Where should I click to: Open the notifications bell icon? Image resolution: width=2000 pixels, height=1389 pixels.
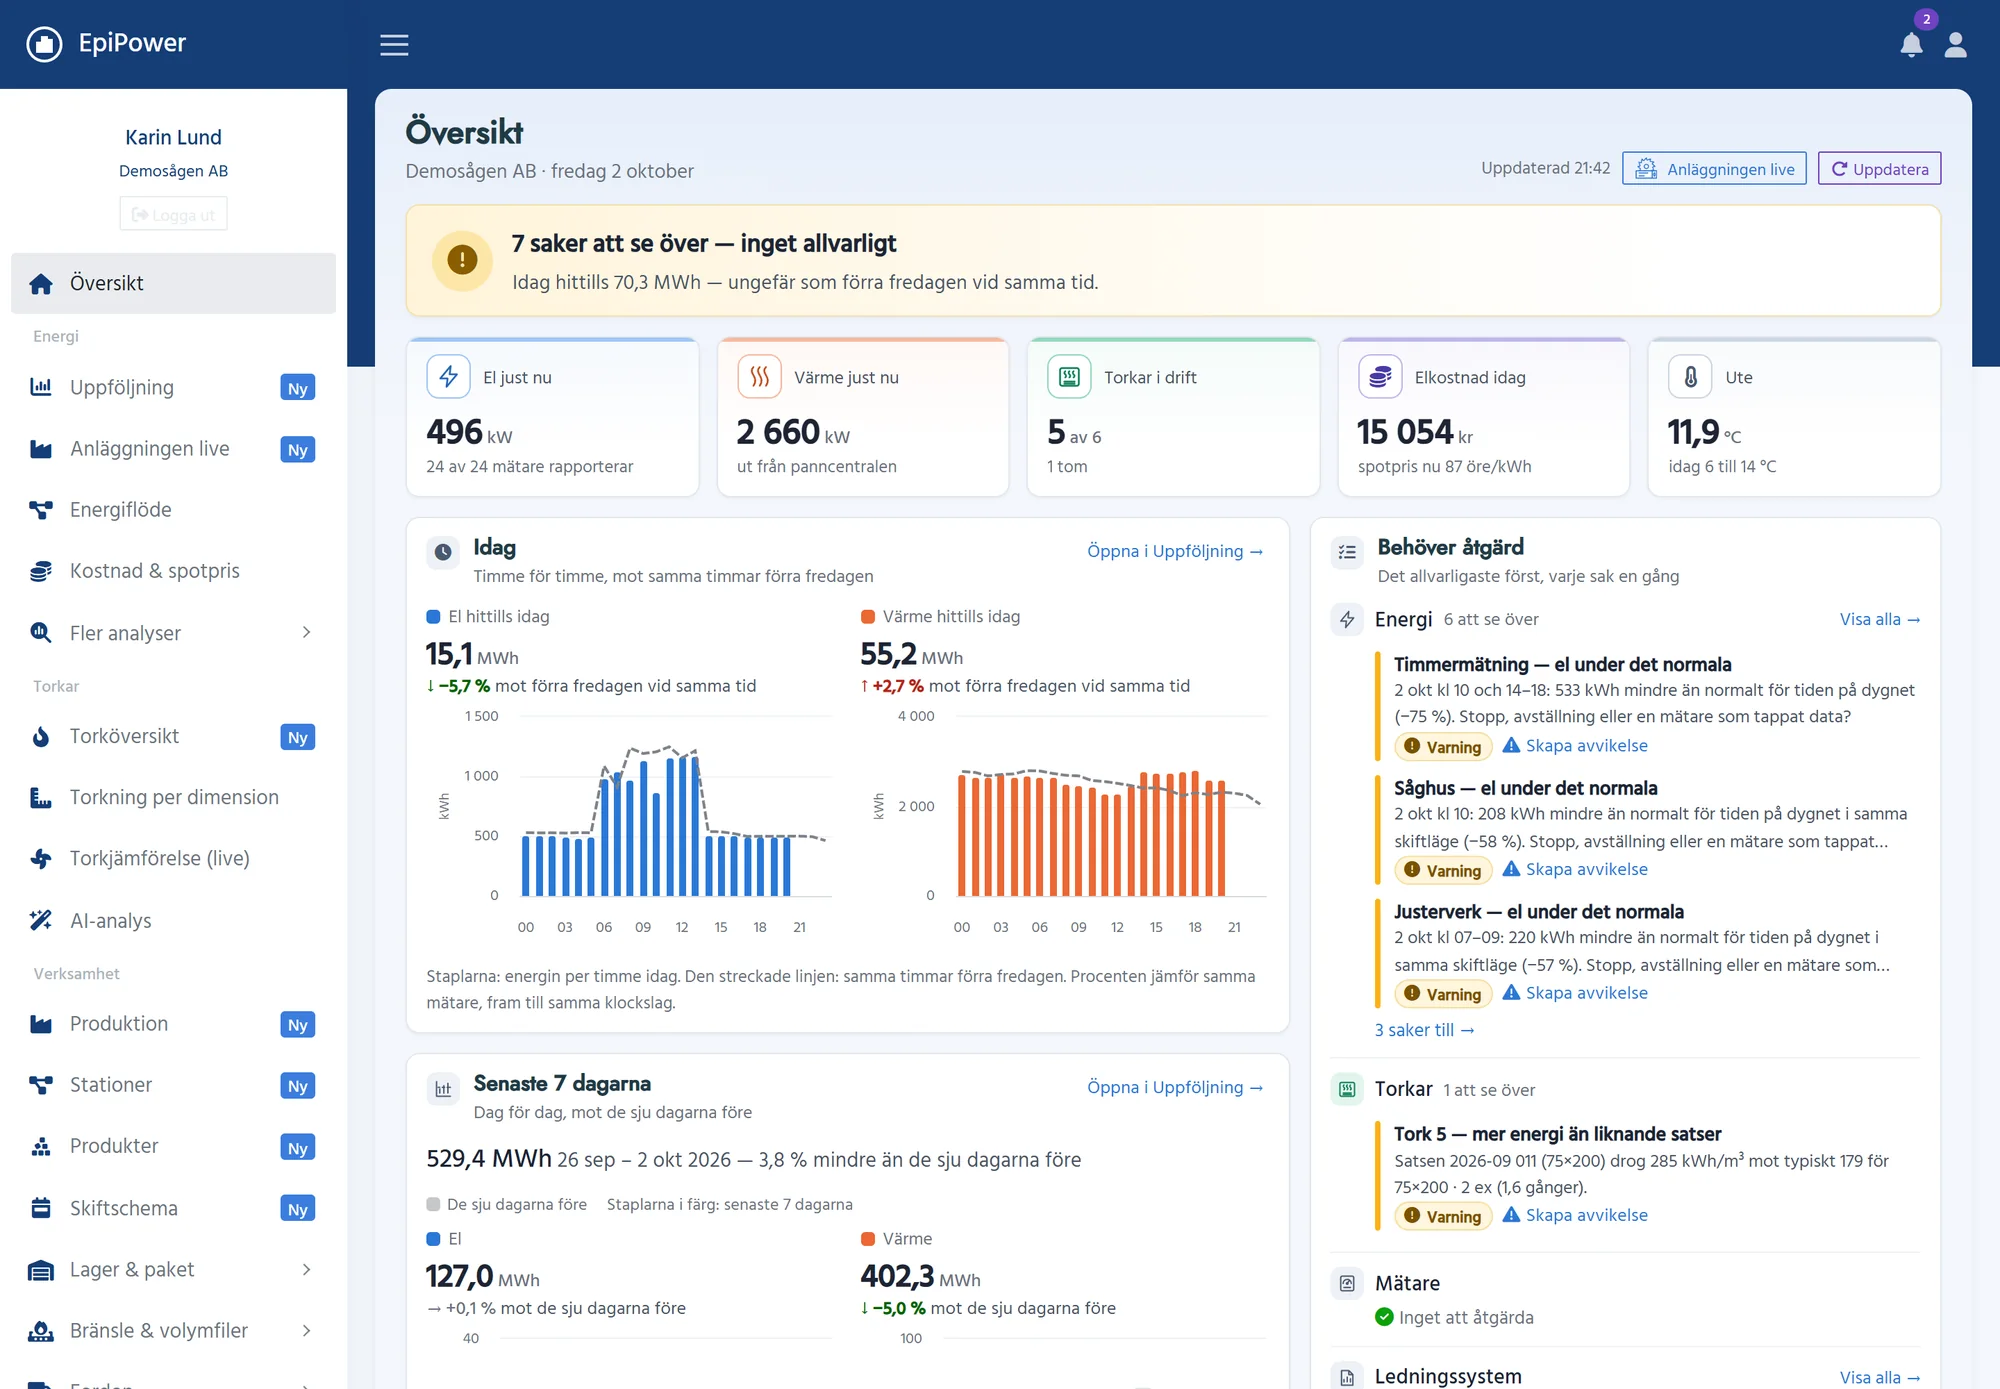(1911, 44)
